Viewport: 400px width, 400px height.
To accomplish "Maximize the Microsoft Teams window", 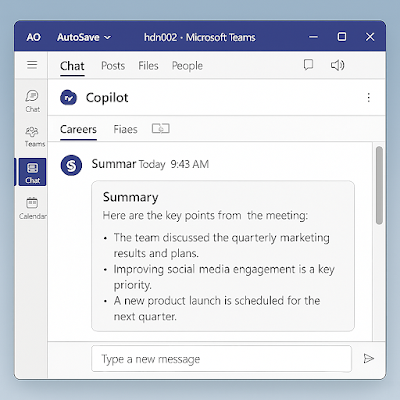I will (x=342, y=37).
